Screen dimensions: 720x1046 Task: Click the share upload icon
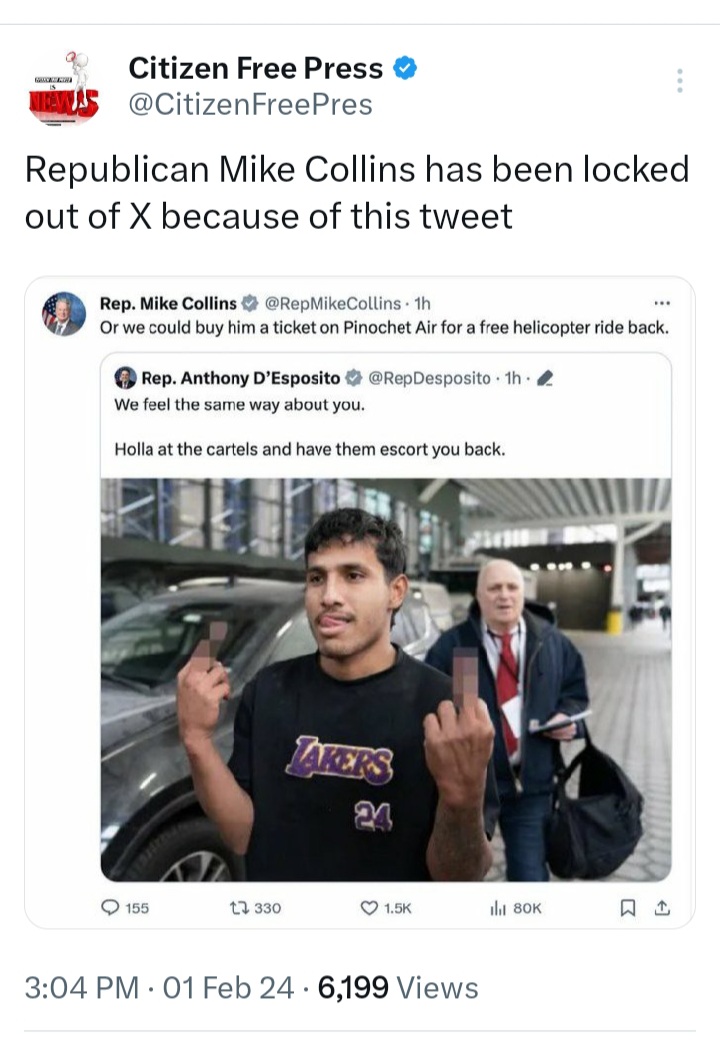(662, 908)
